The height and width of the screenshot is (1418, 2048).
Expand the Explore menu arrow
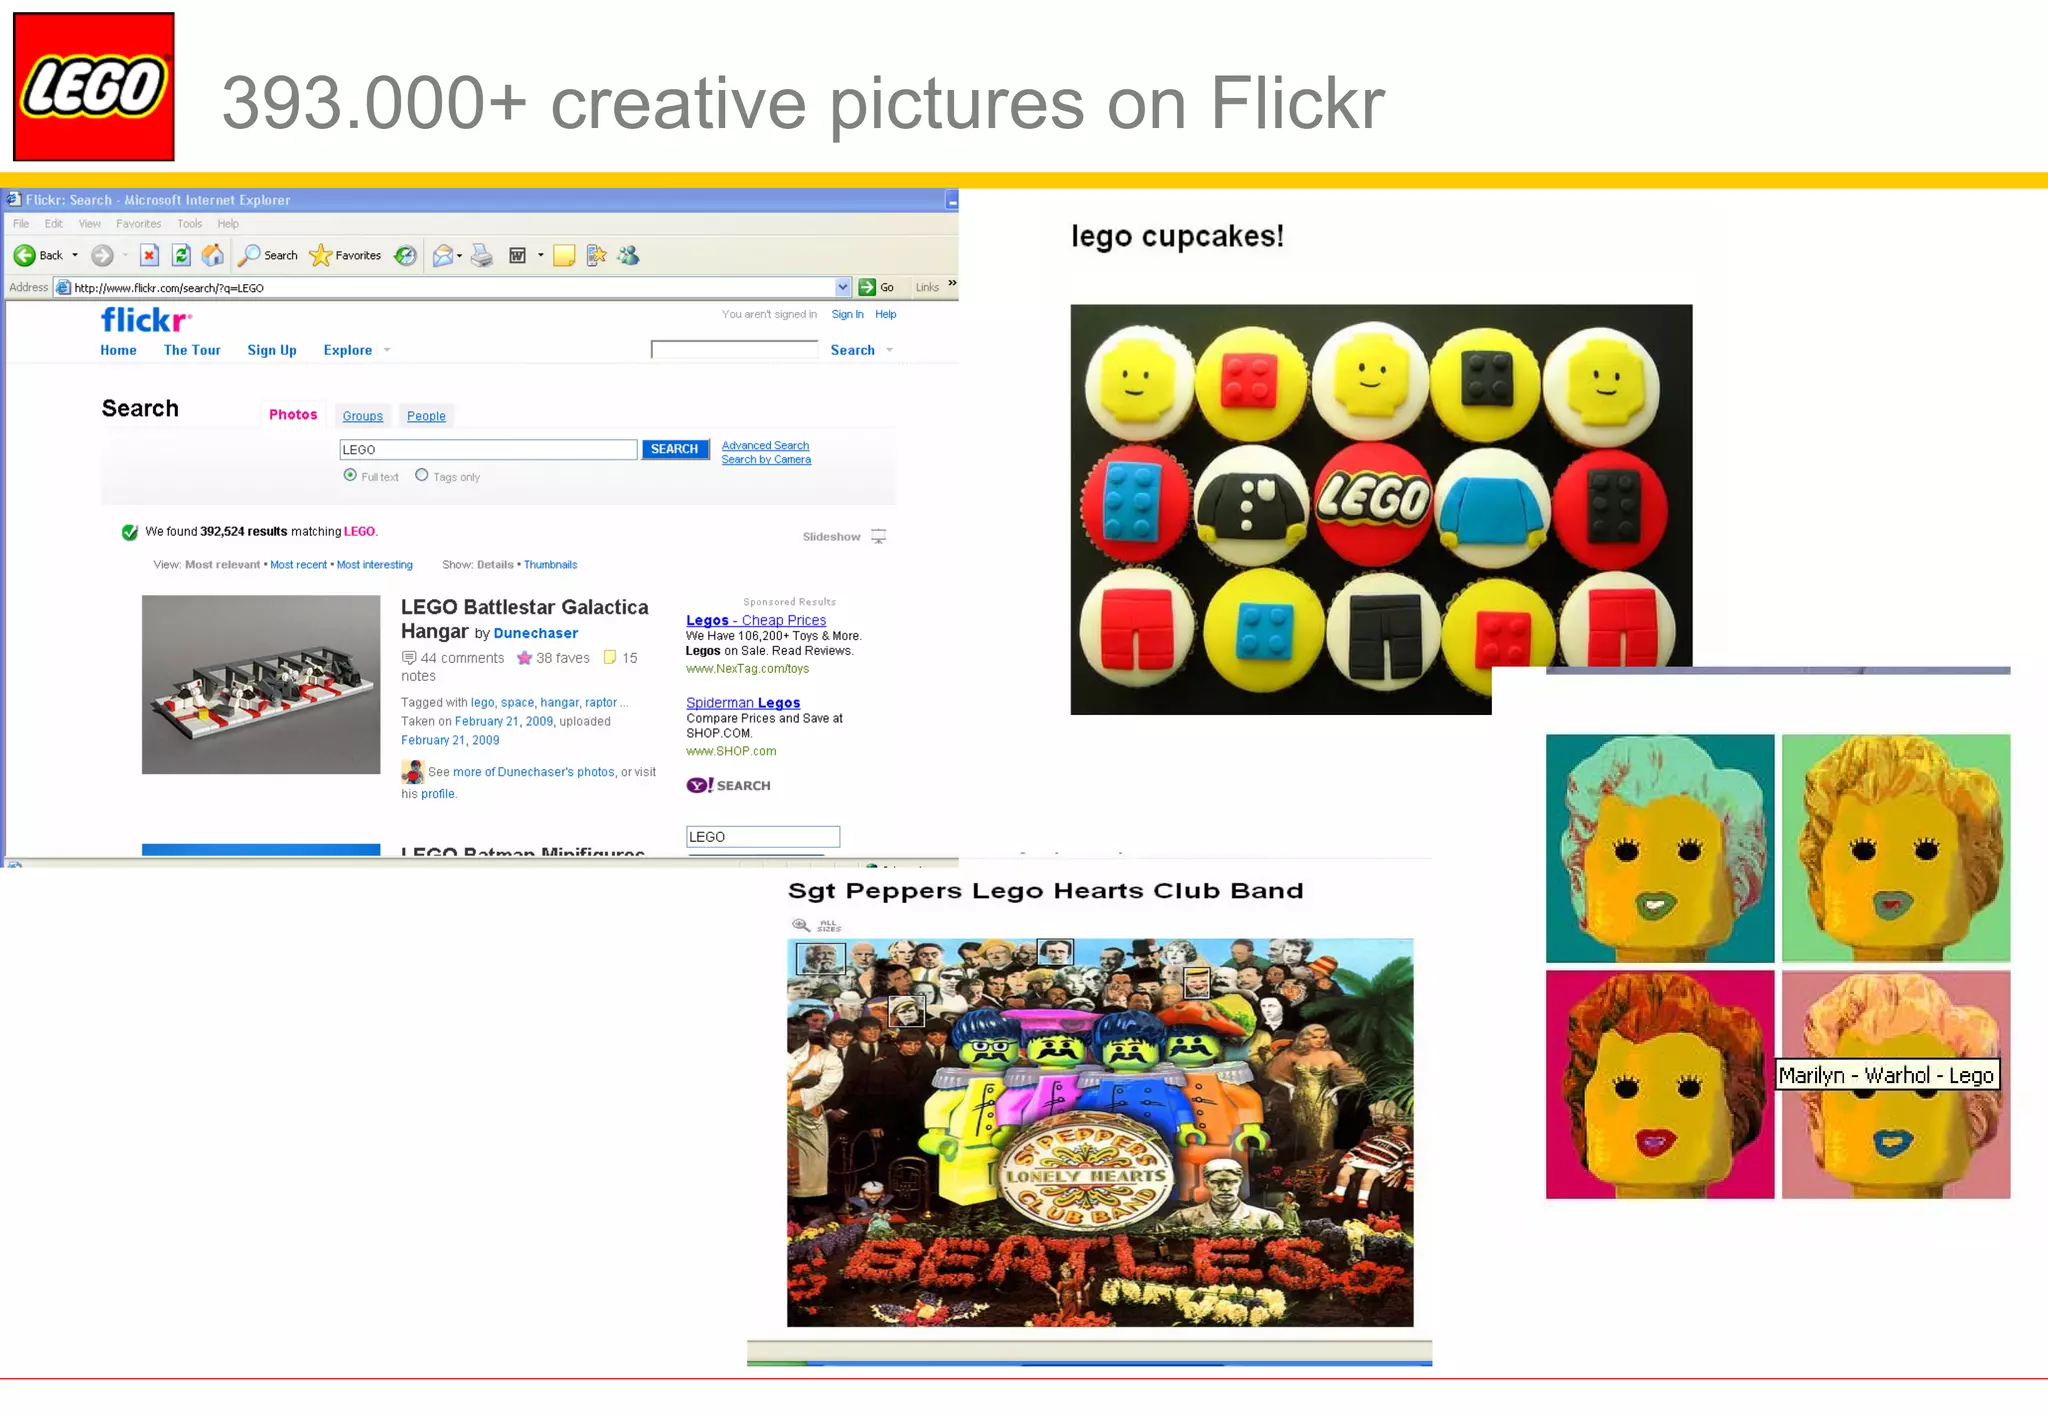pos(387,350)
